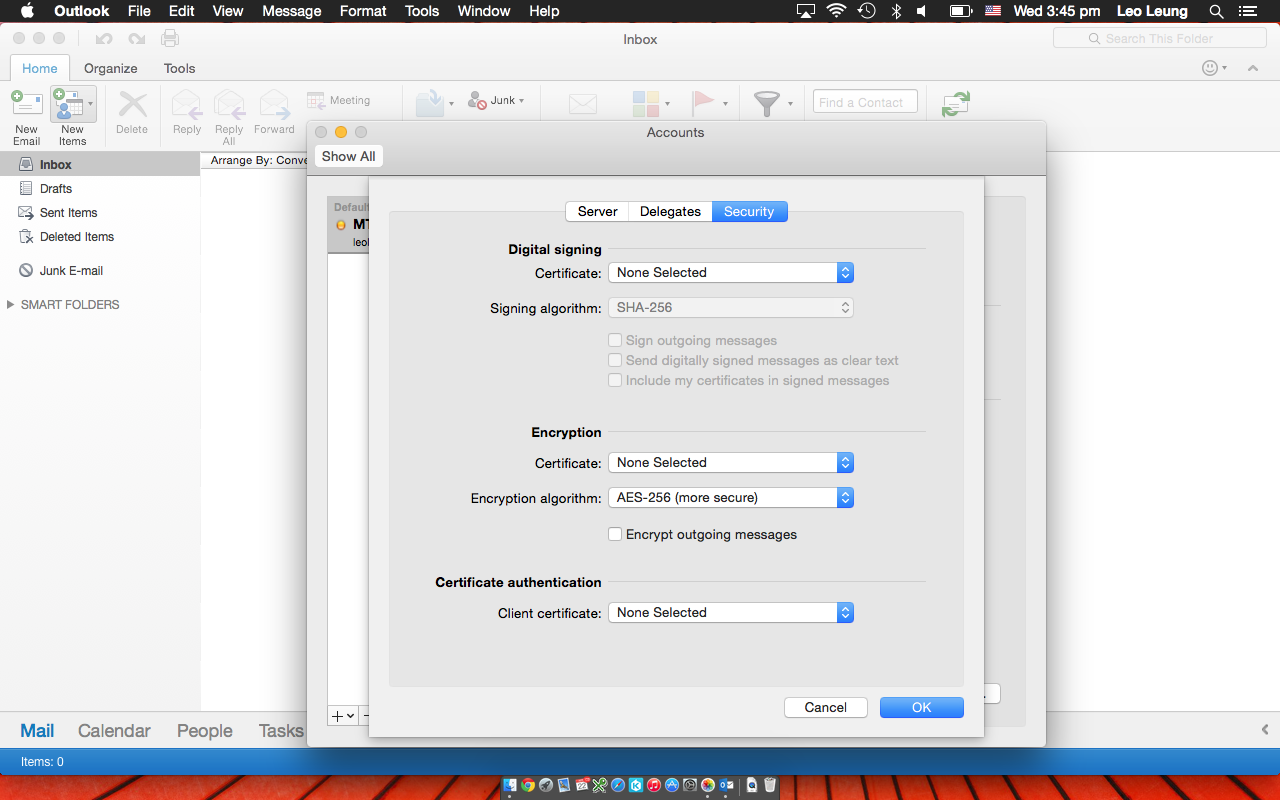Viewport: 1280px width, 800px height.
Task: Click the Cancel button
Action: 826,707
